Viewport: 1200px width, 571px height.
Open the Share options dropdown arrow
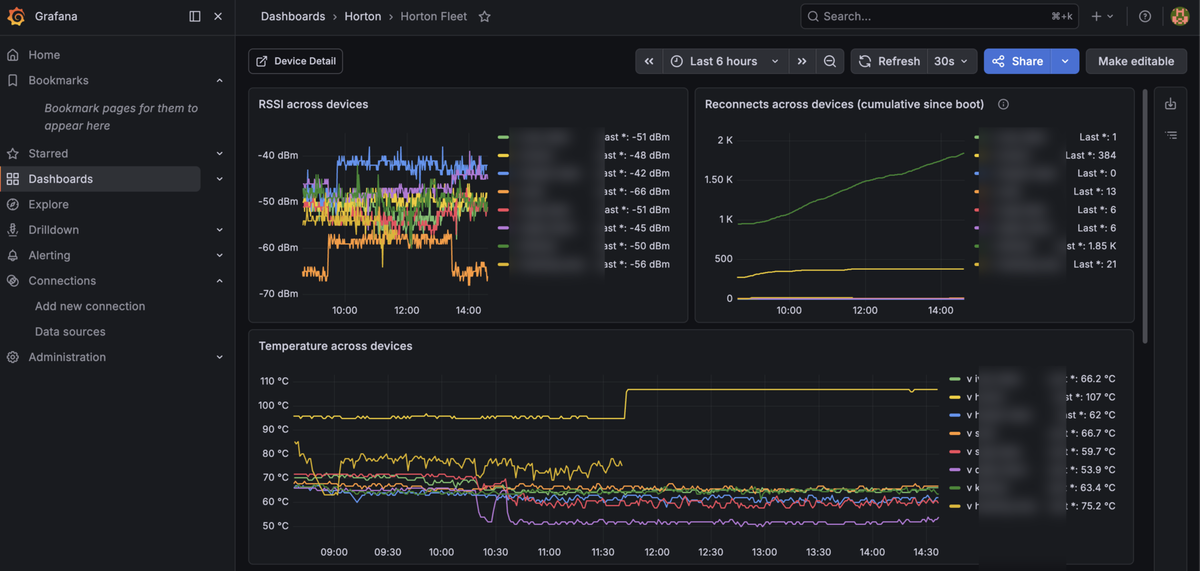click(1066, 61)
